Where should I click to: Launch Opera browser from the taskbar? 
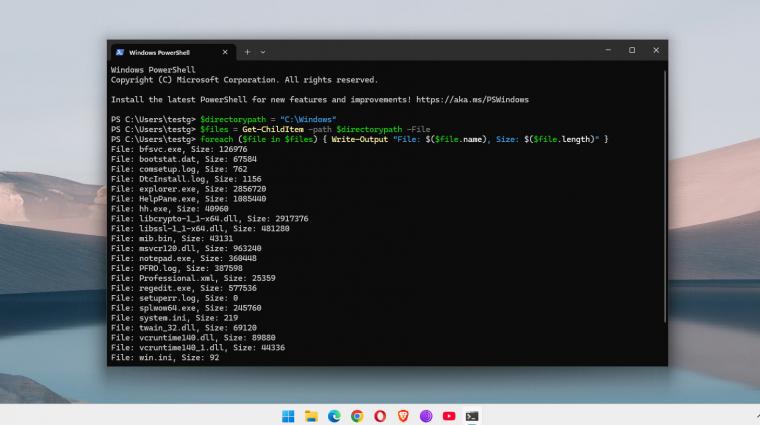click(380, 416)
